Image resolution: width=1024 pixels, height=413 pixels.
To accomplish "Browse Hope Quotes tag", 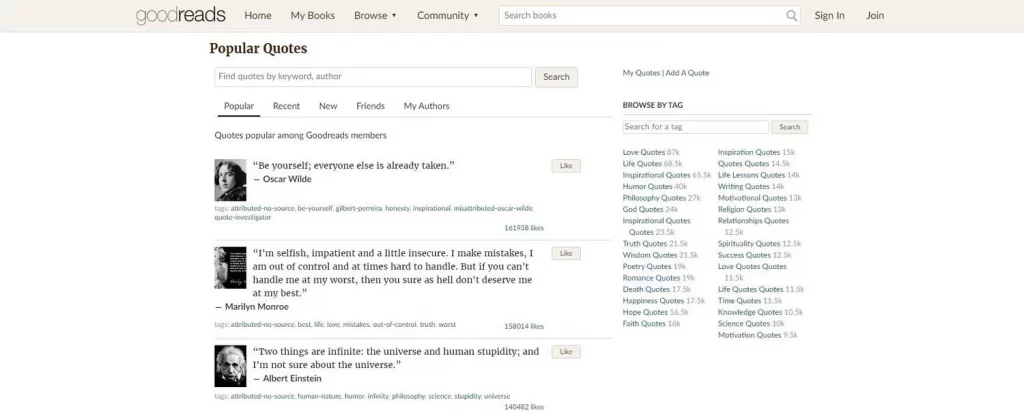I will (x=645, y=312).
